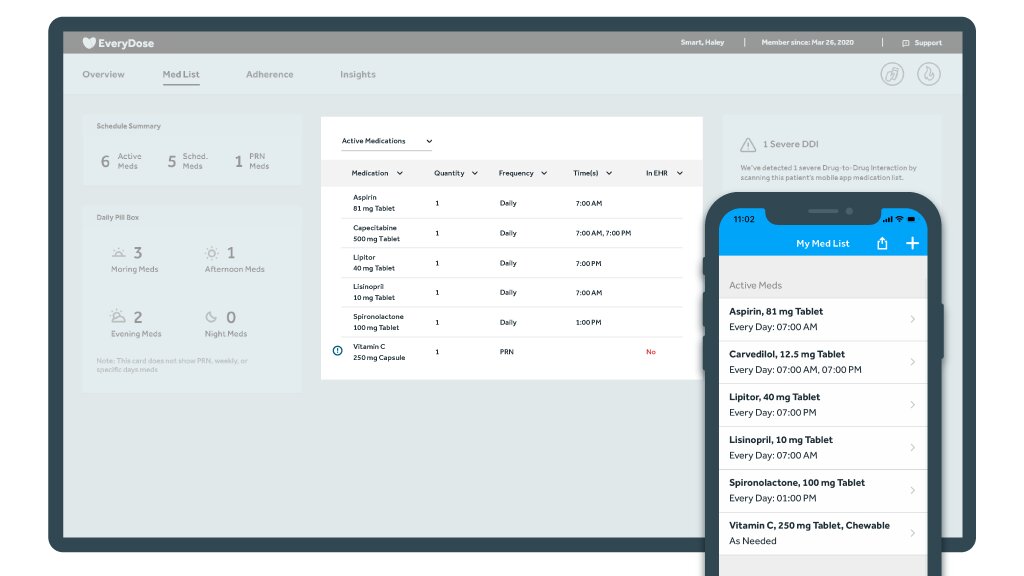Image resolution: width=1024 pixels, height=576 pixels.
Task: Open the Active Medications dropdown
Action: pyautogui.click(x=387, y=141)
